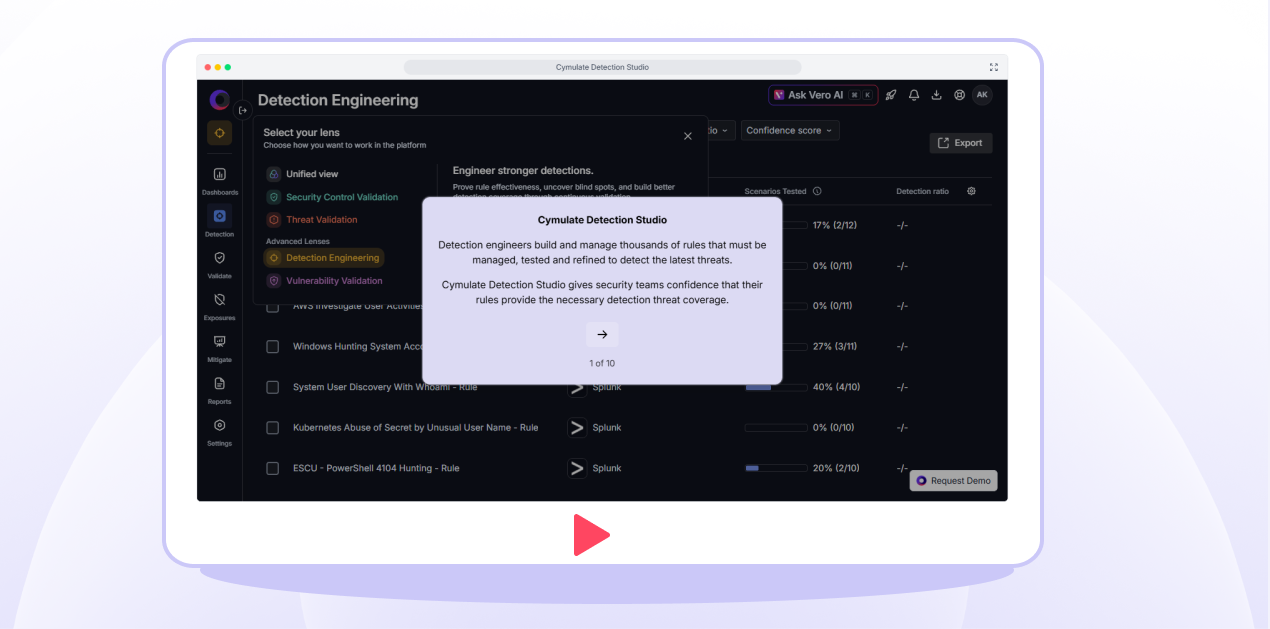Click the sidebar collapse arrow icon
This screenshot has height=629, width=1270.
tap(243, 111)
